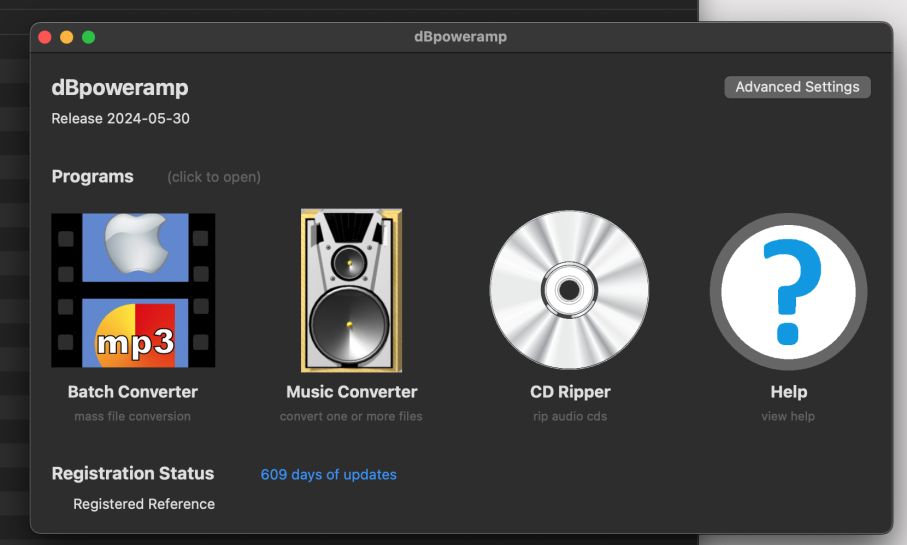
Task: Click the dBpoweramp window title bar text
Action: point(460,37)
